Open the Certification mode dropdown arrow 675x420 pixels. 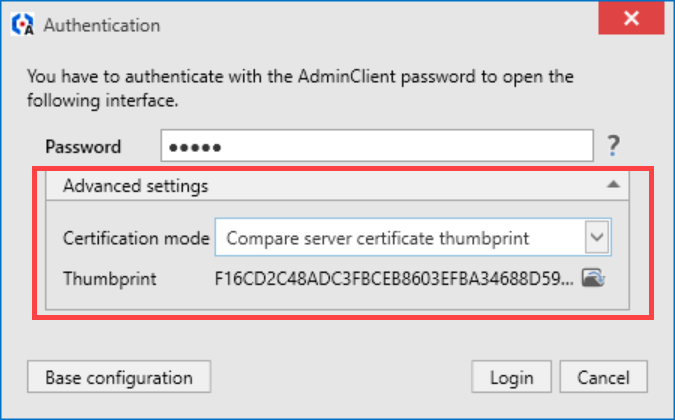click(x=597, y=237)
